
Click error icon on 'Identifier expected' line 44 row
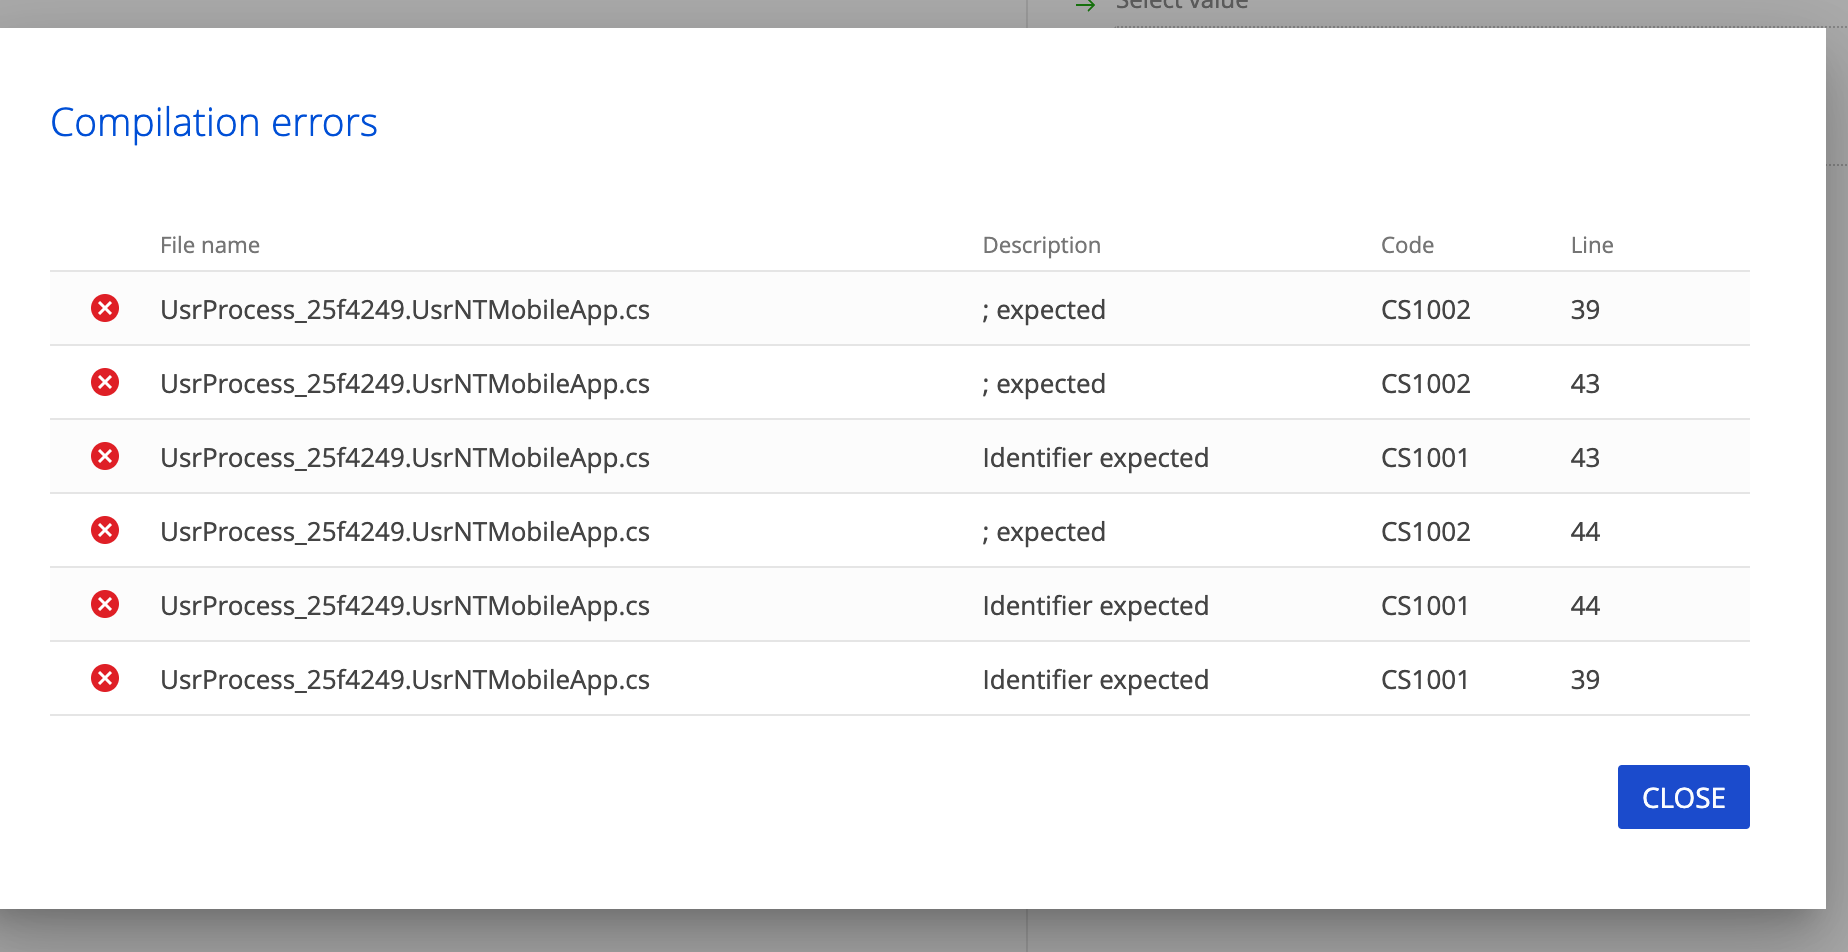pos(105,604)
